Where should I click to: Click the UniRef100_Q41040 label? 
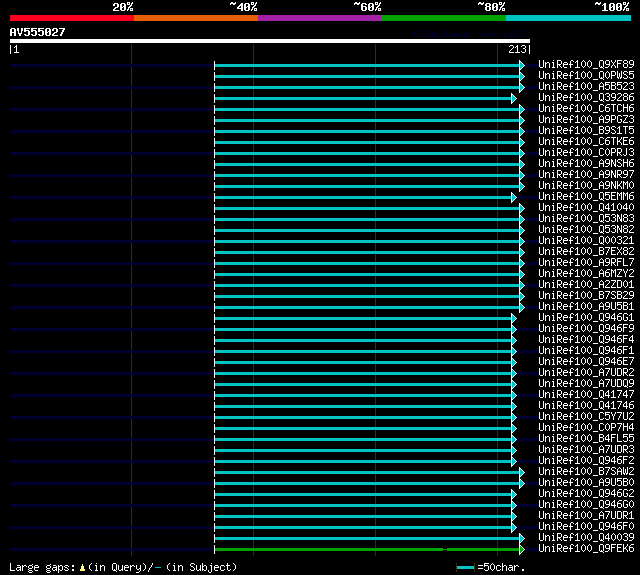[586, 208]
